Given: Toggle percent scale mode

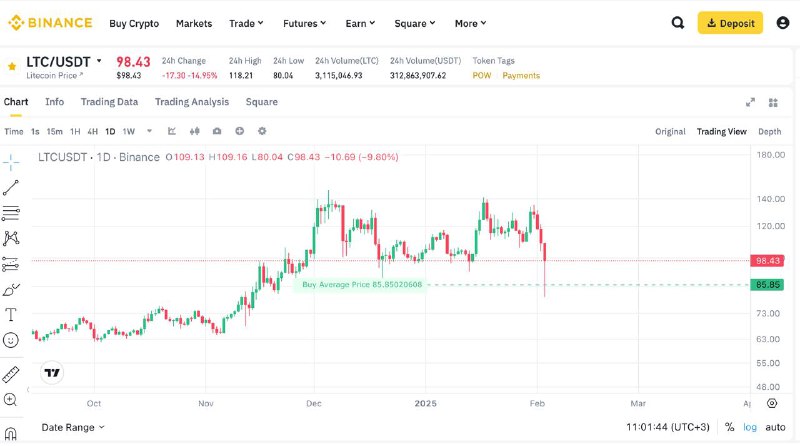Looking at the screenshot, I should click(x=730, y=427).
